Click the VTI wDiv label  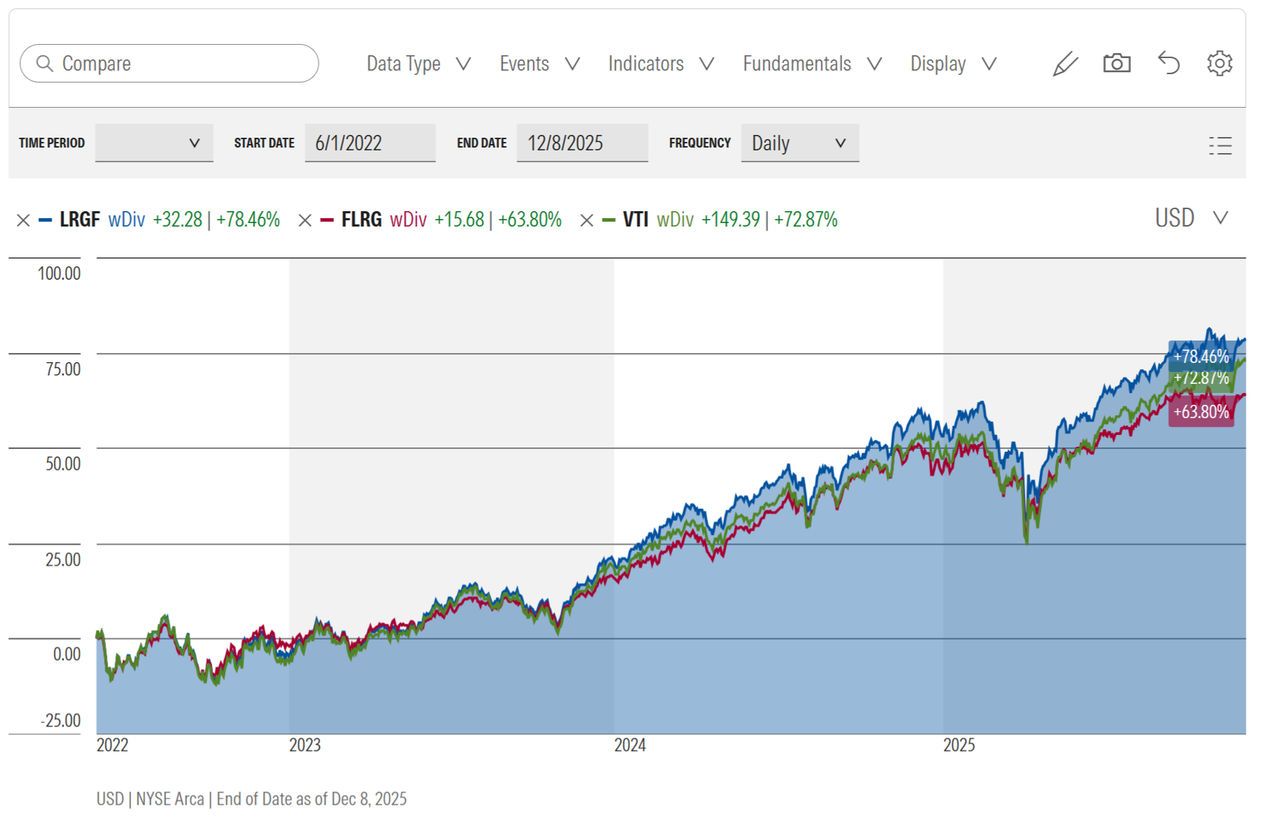coord(675,219)
